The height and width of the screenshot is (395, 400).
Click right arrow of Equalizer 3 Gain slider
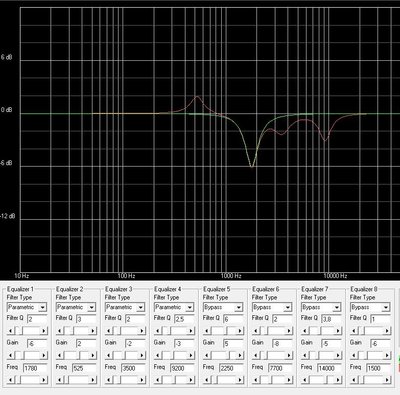[142, 355]
